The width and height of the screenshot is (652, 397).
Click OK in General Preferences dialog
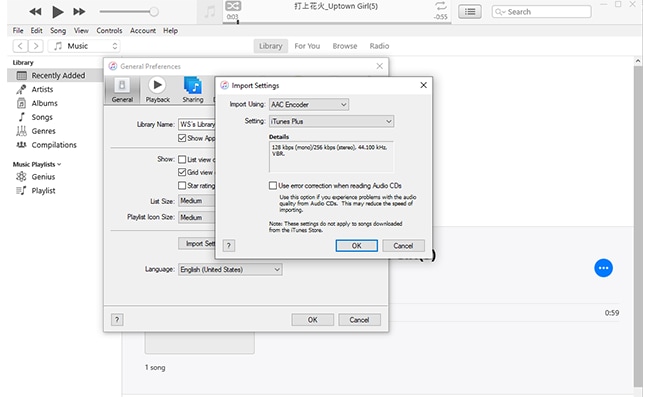point(313,320)
